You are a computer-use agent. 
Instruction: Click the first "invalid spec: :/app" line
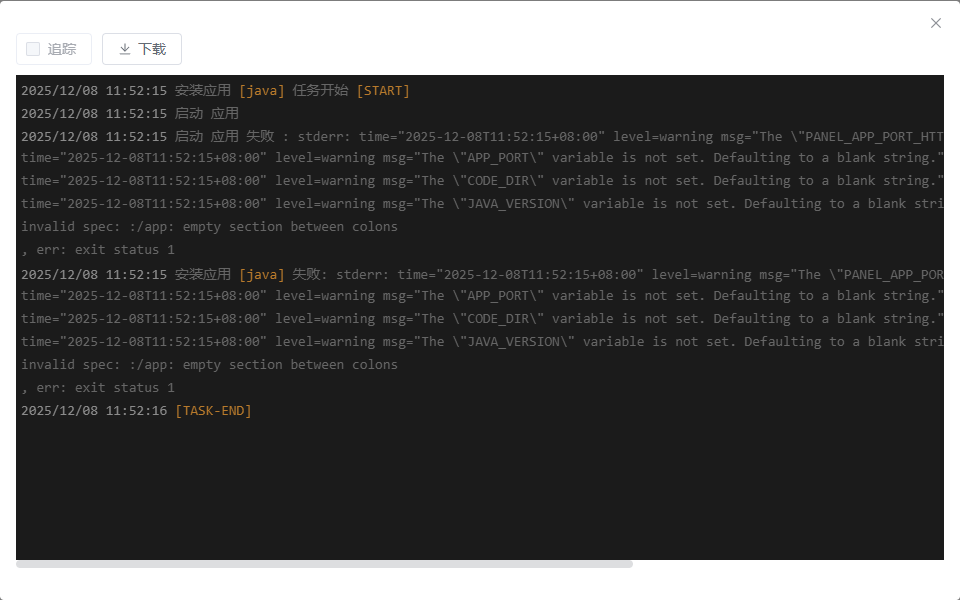point(209,227)
